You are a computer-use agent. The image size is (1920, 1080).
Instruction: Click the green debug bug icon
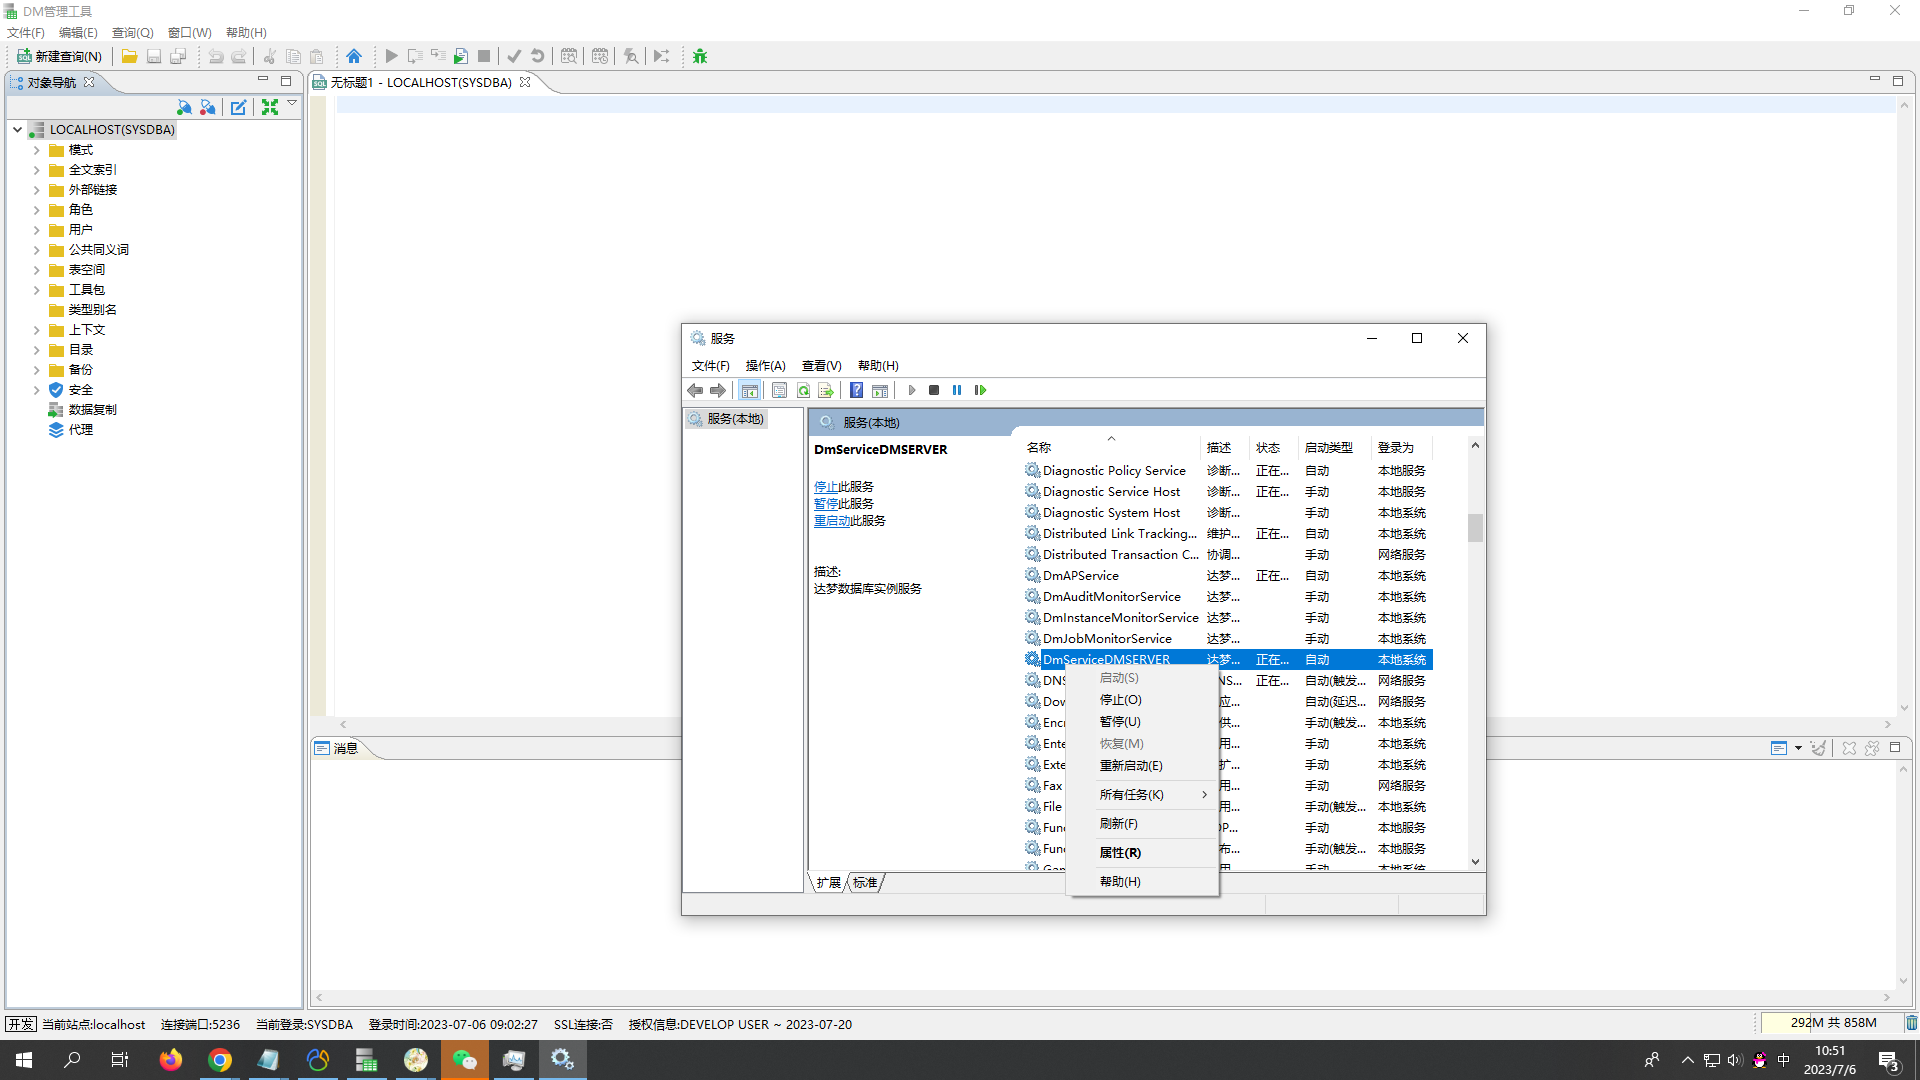point(700,56)
